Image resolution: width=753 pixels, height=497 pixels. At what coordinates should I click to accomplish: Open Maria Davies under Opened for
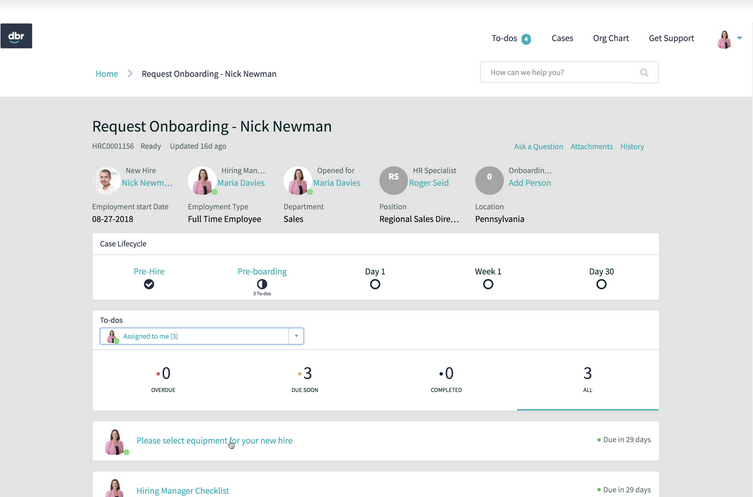click(337, 183)
